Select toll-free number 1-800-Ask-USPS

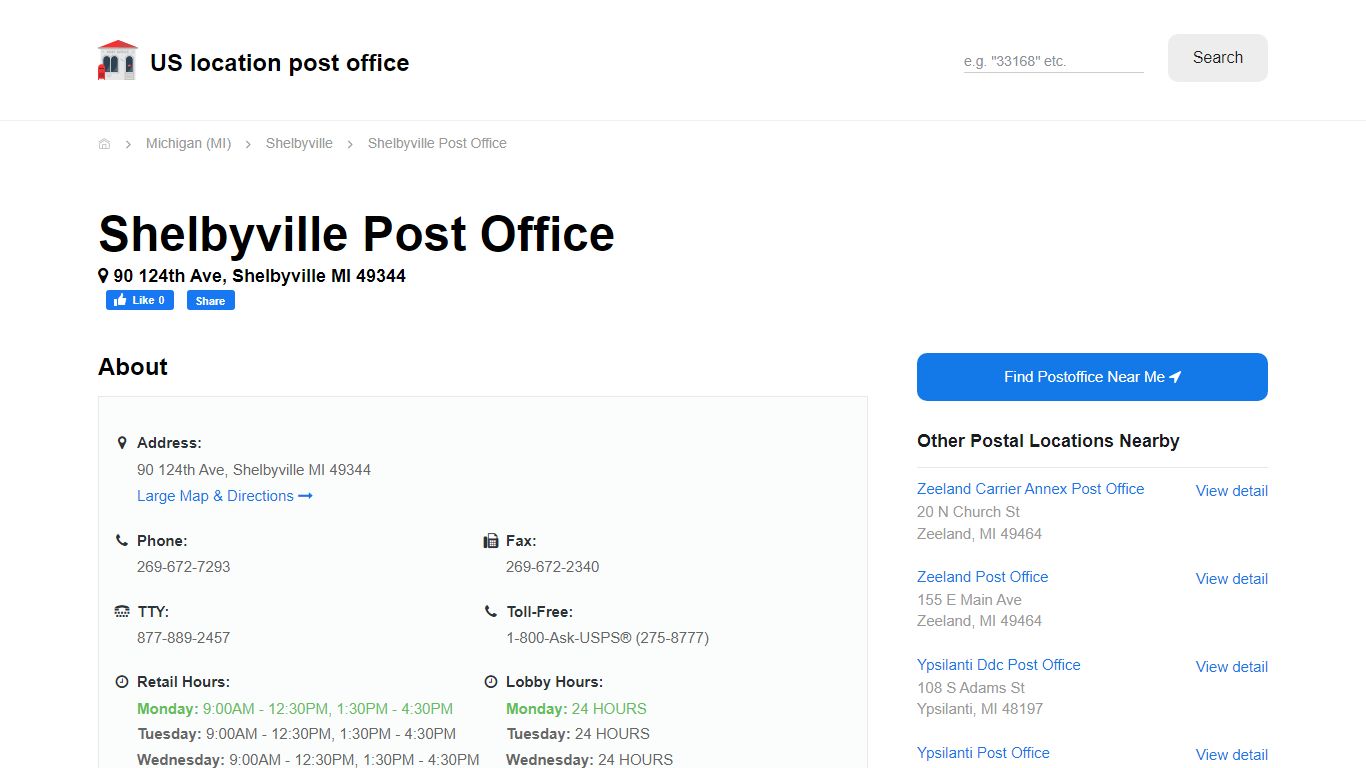[x=607, y=638]
